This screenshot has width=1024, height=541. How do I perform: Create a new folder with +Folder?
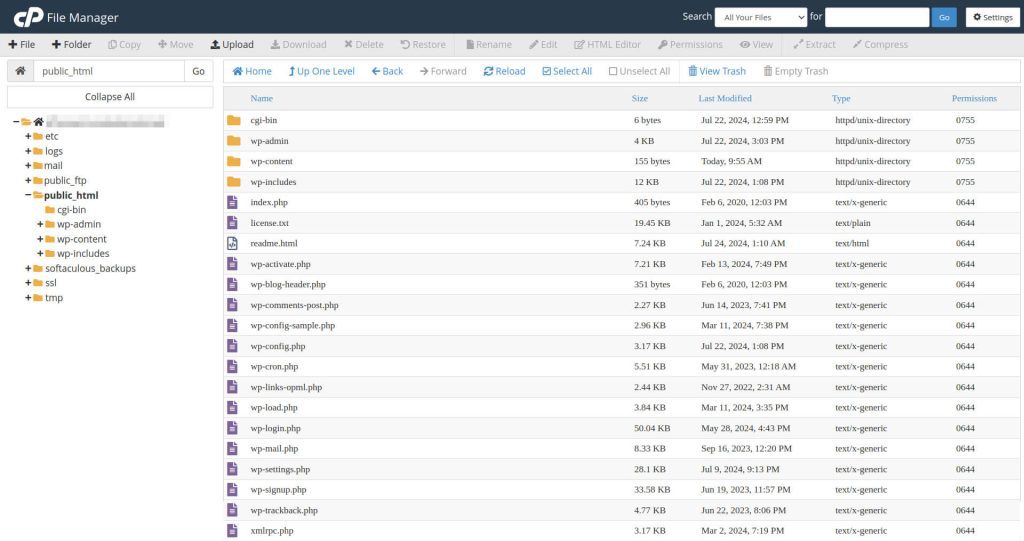[71, 44]
